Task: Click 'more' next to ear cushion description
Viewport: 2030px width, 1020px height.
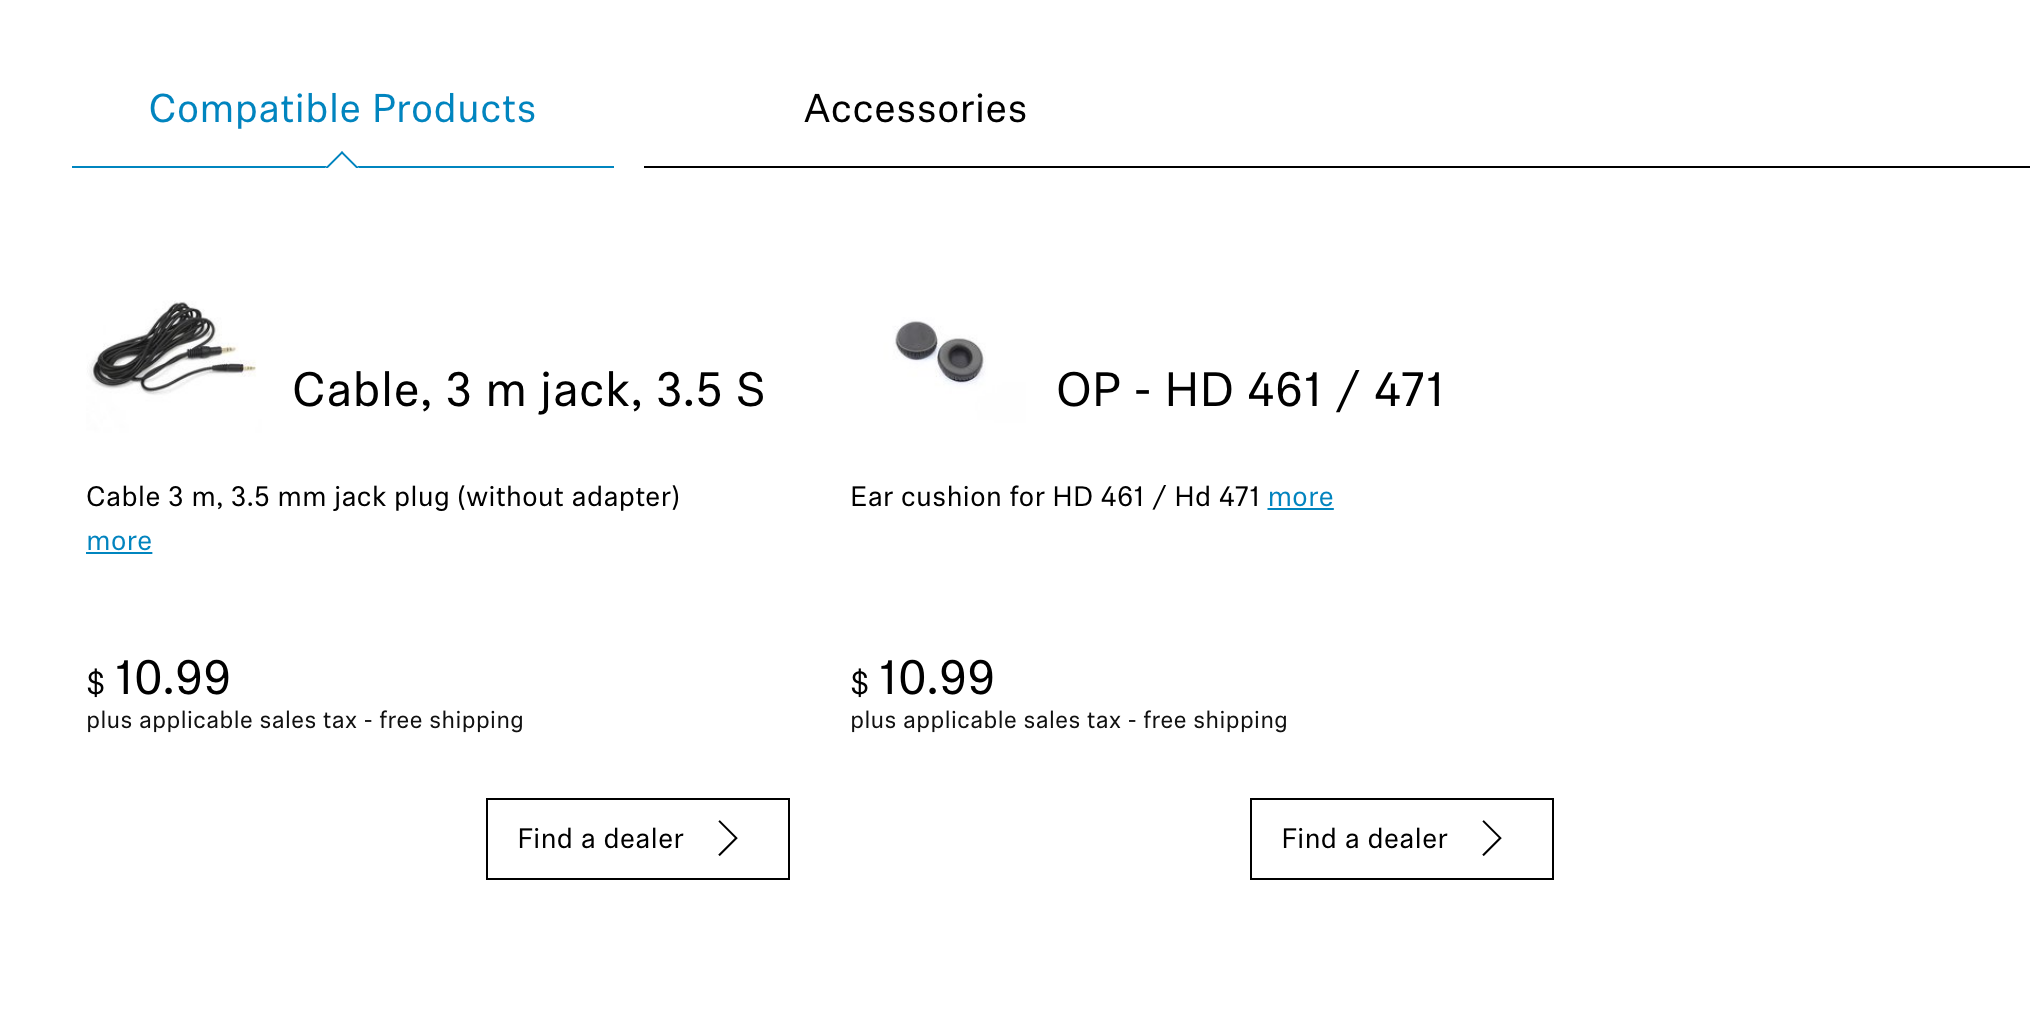Action: point(1300,497)
